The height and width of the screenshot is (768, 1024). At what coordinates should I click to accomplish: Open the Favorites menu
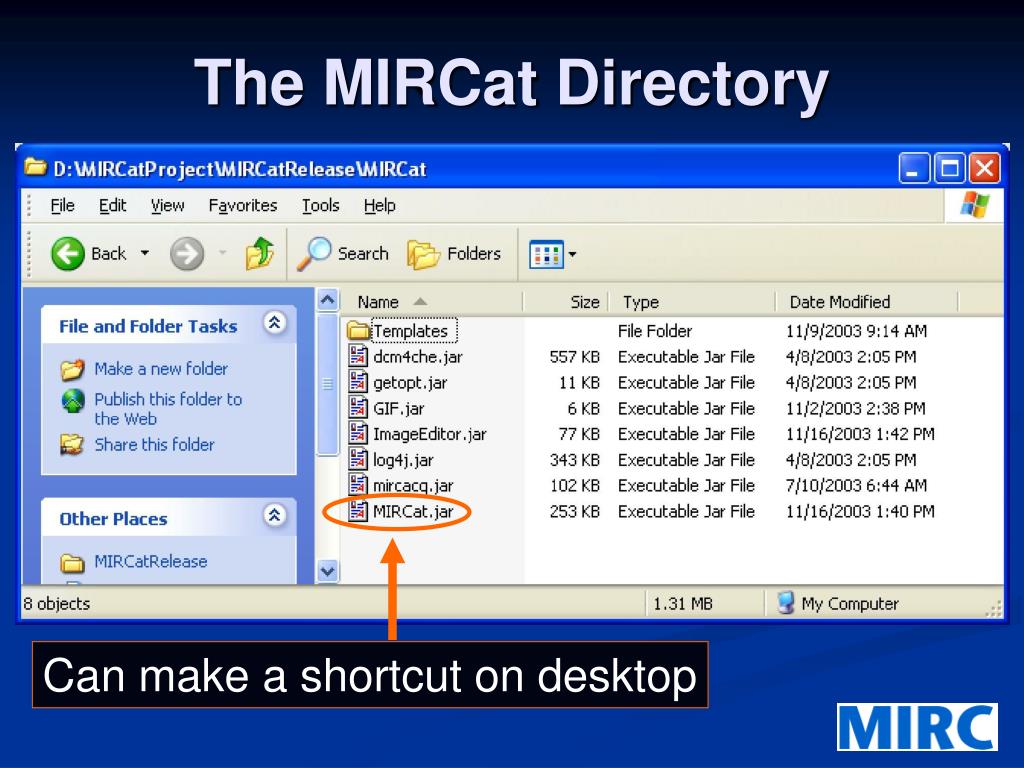tap(243, 206)
